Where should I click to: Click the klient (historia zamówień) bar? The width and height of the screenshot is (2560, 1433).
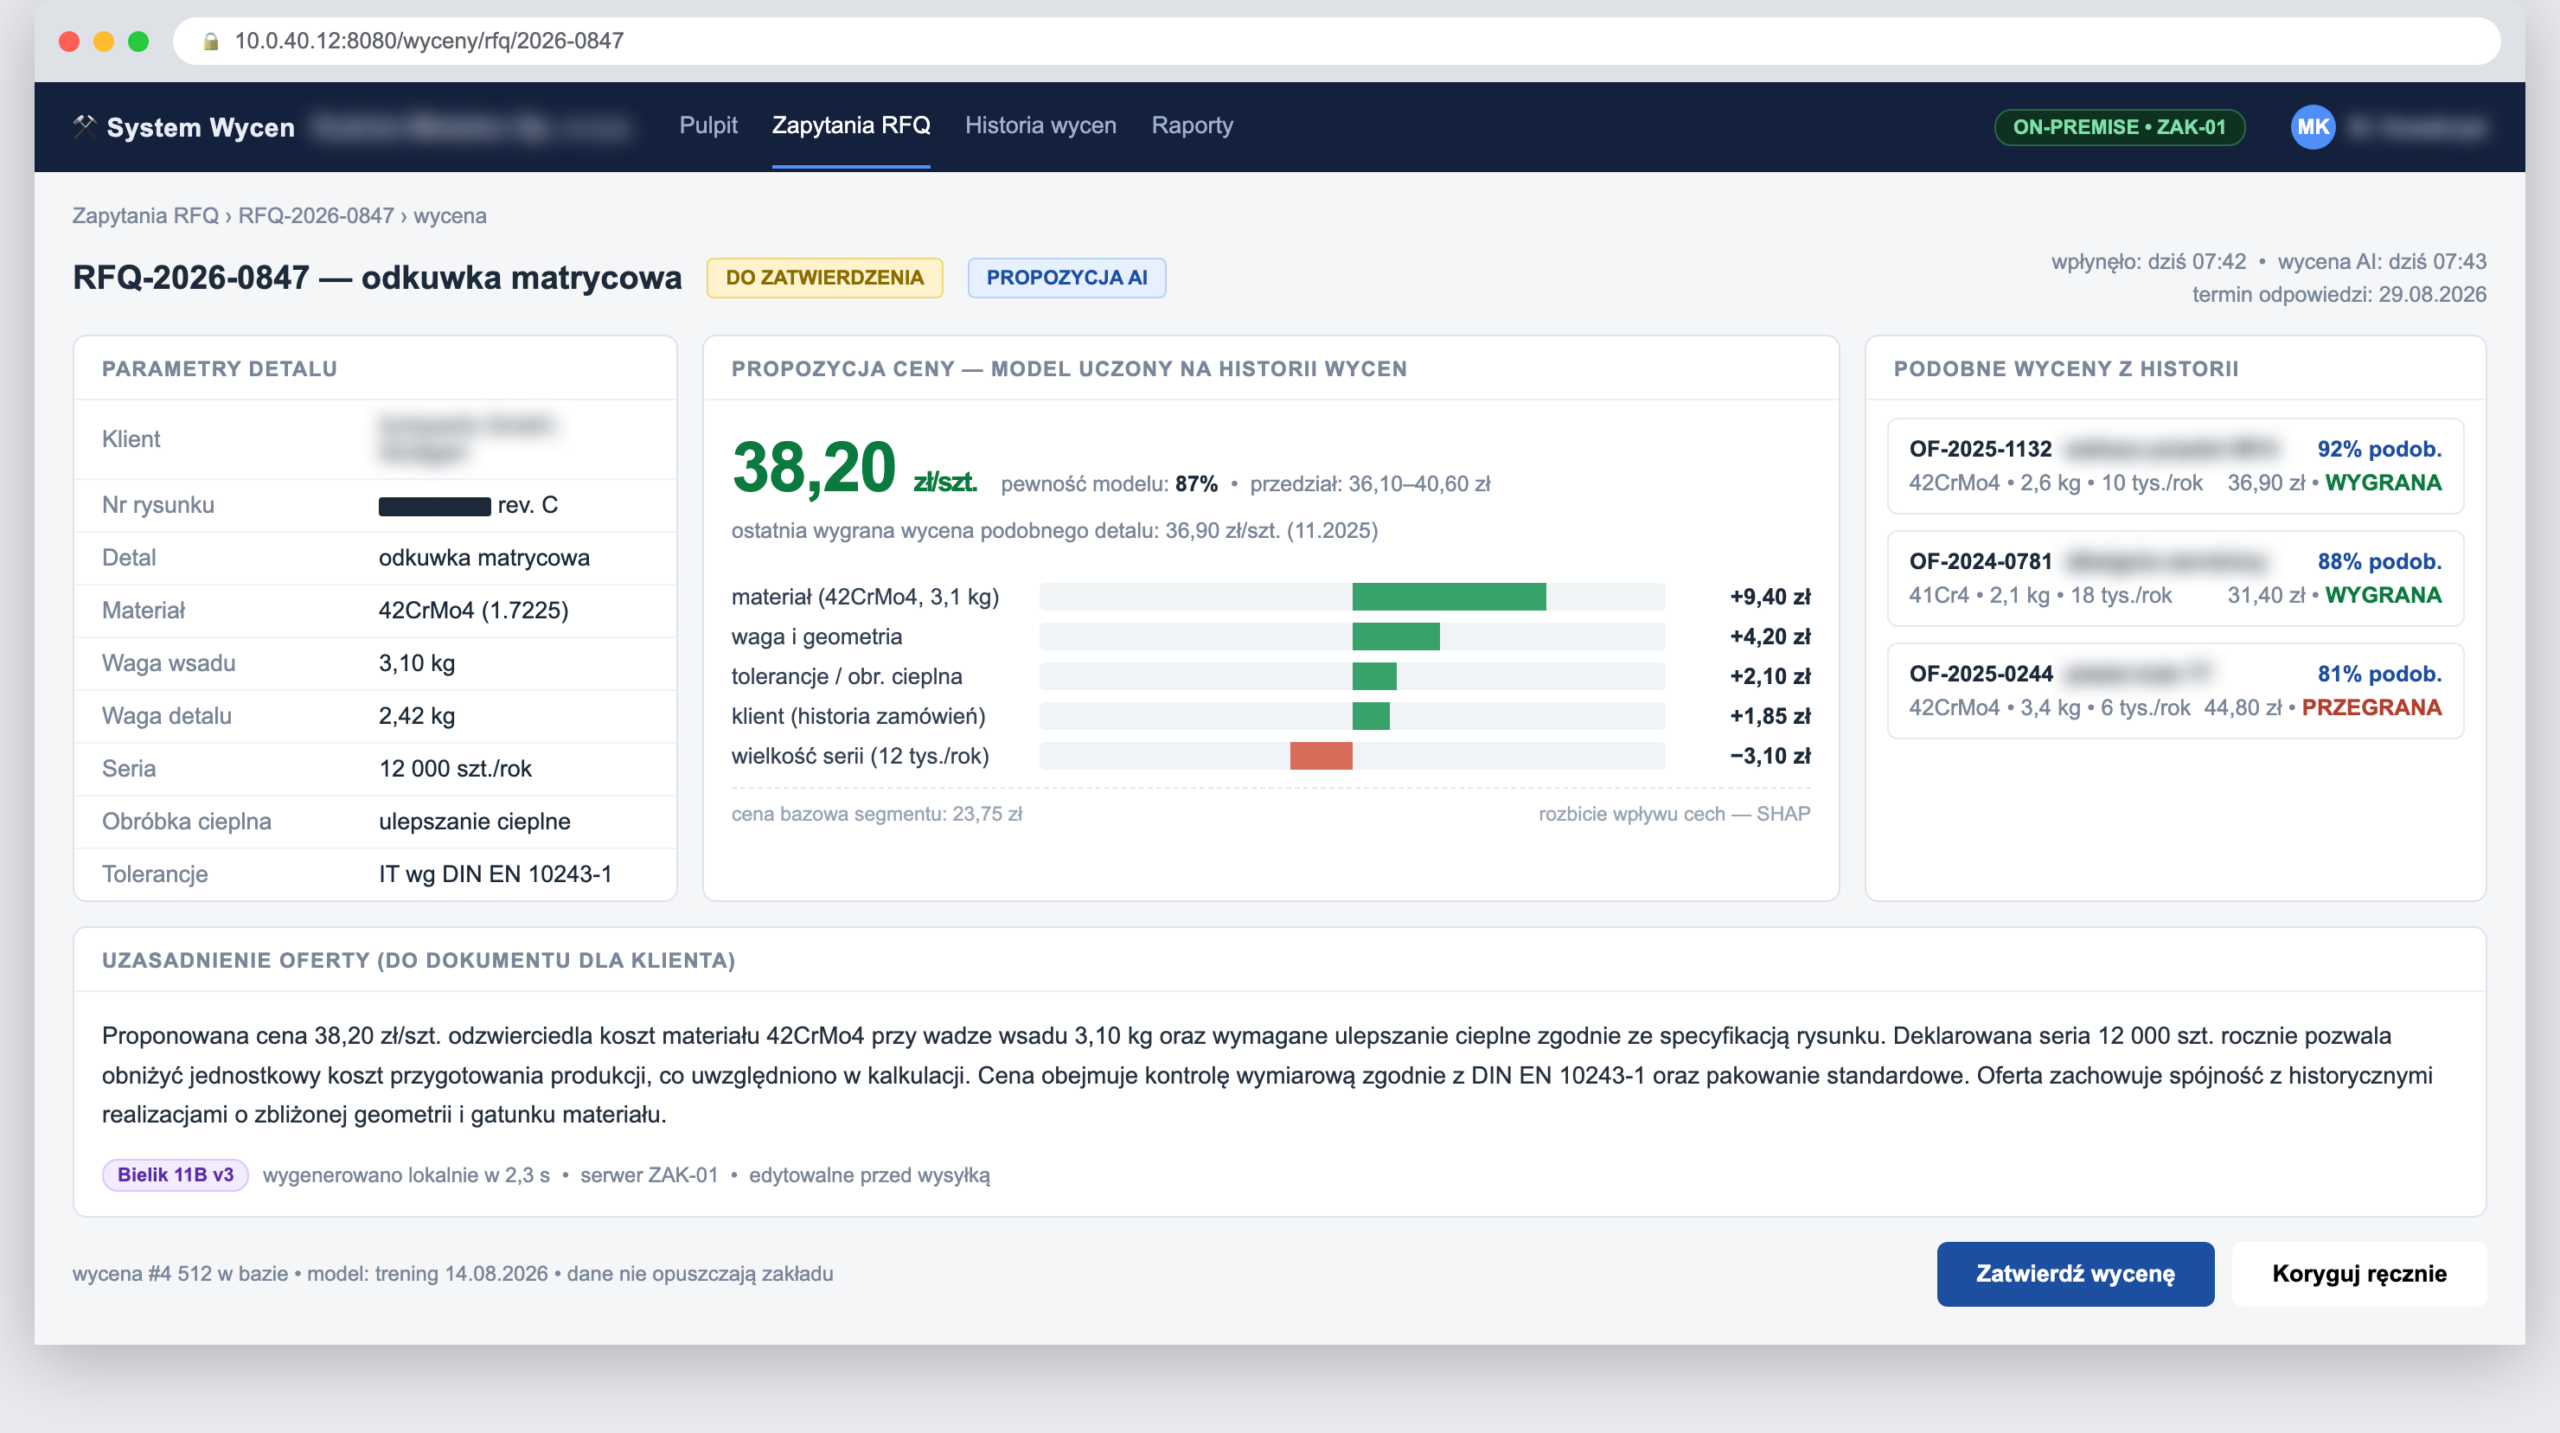1371,716
